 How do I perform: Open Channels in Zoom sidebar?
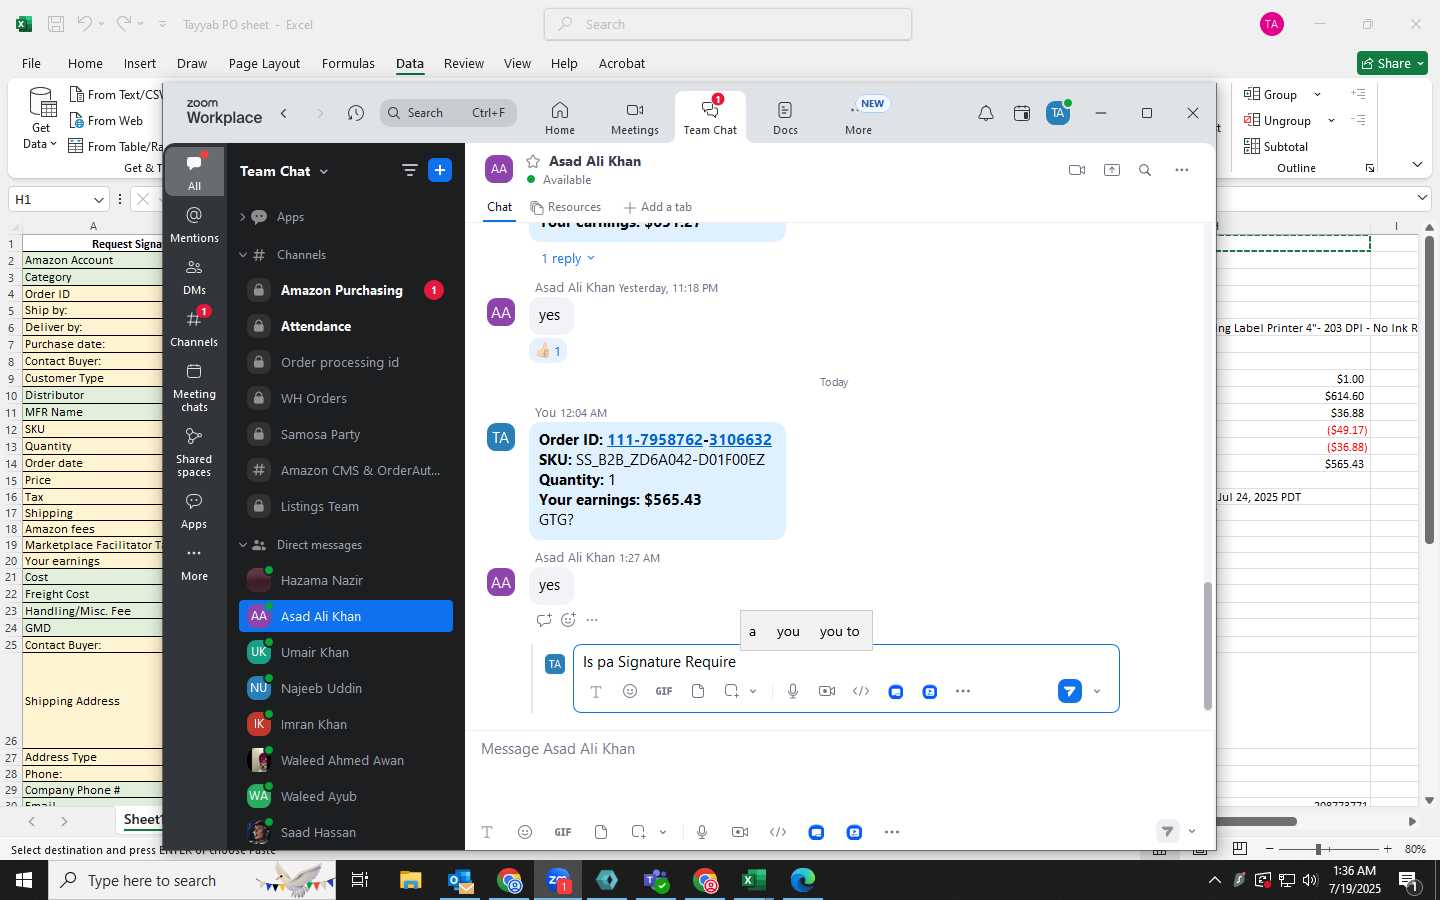[x=194, y=329]
